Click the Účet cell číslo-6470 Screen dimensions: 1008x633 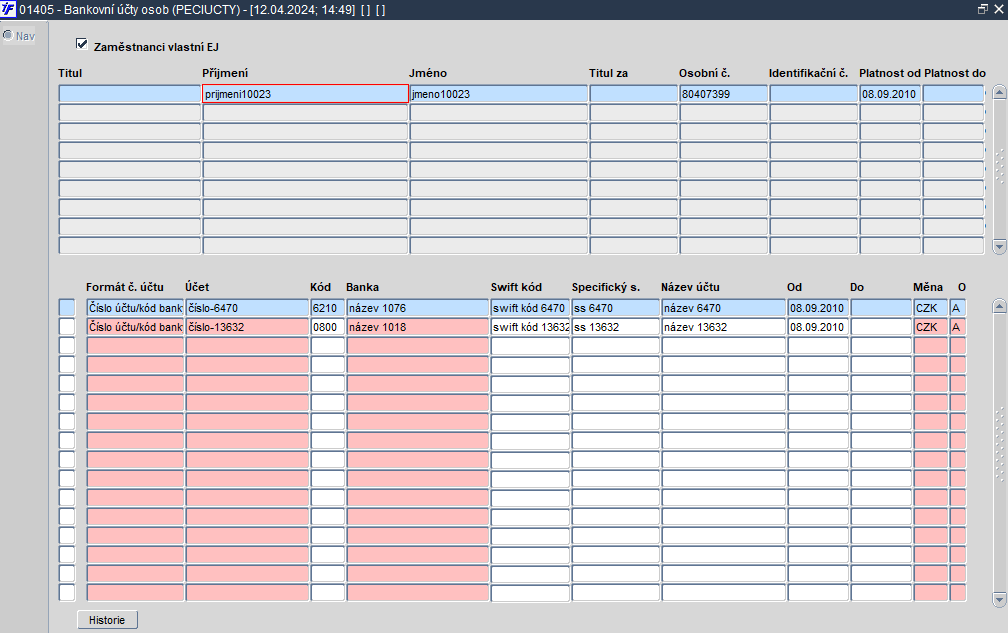click(248, 308)
